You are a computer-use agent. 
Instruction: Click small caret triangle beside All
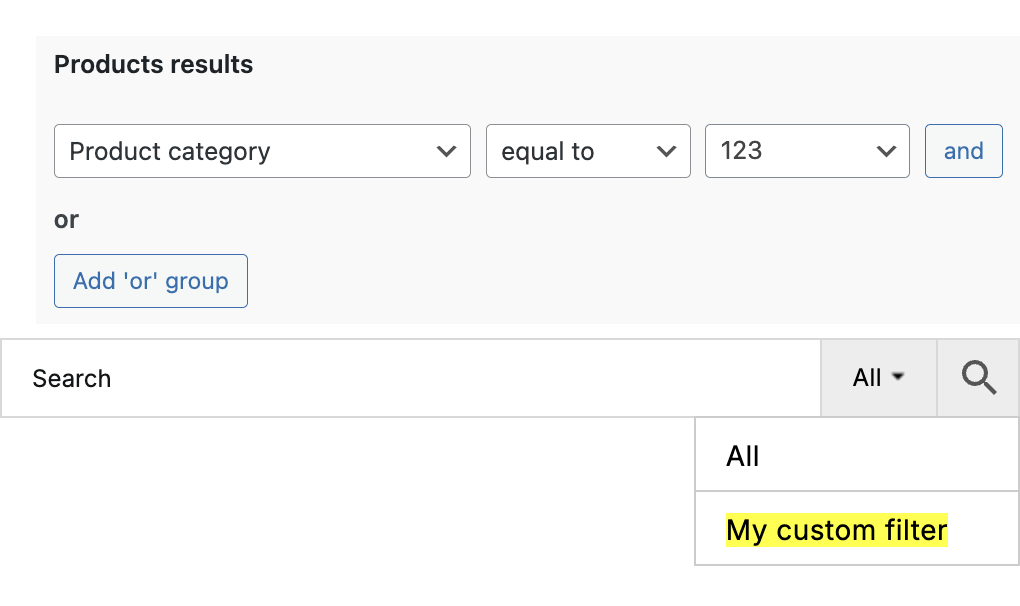click(x=898, y=377)
